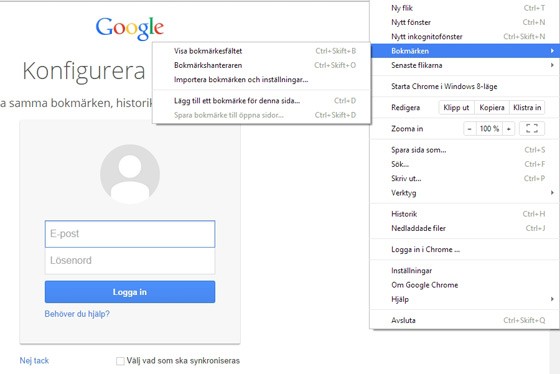The image size is (560, 374).
Task: Click the E-post input field
Action: pyautogui.click(x=130, y=234)
